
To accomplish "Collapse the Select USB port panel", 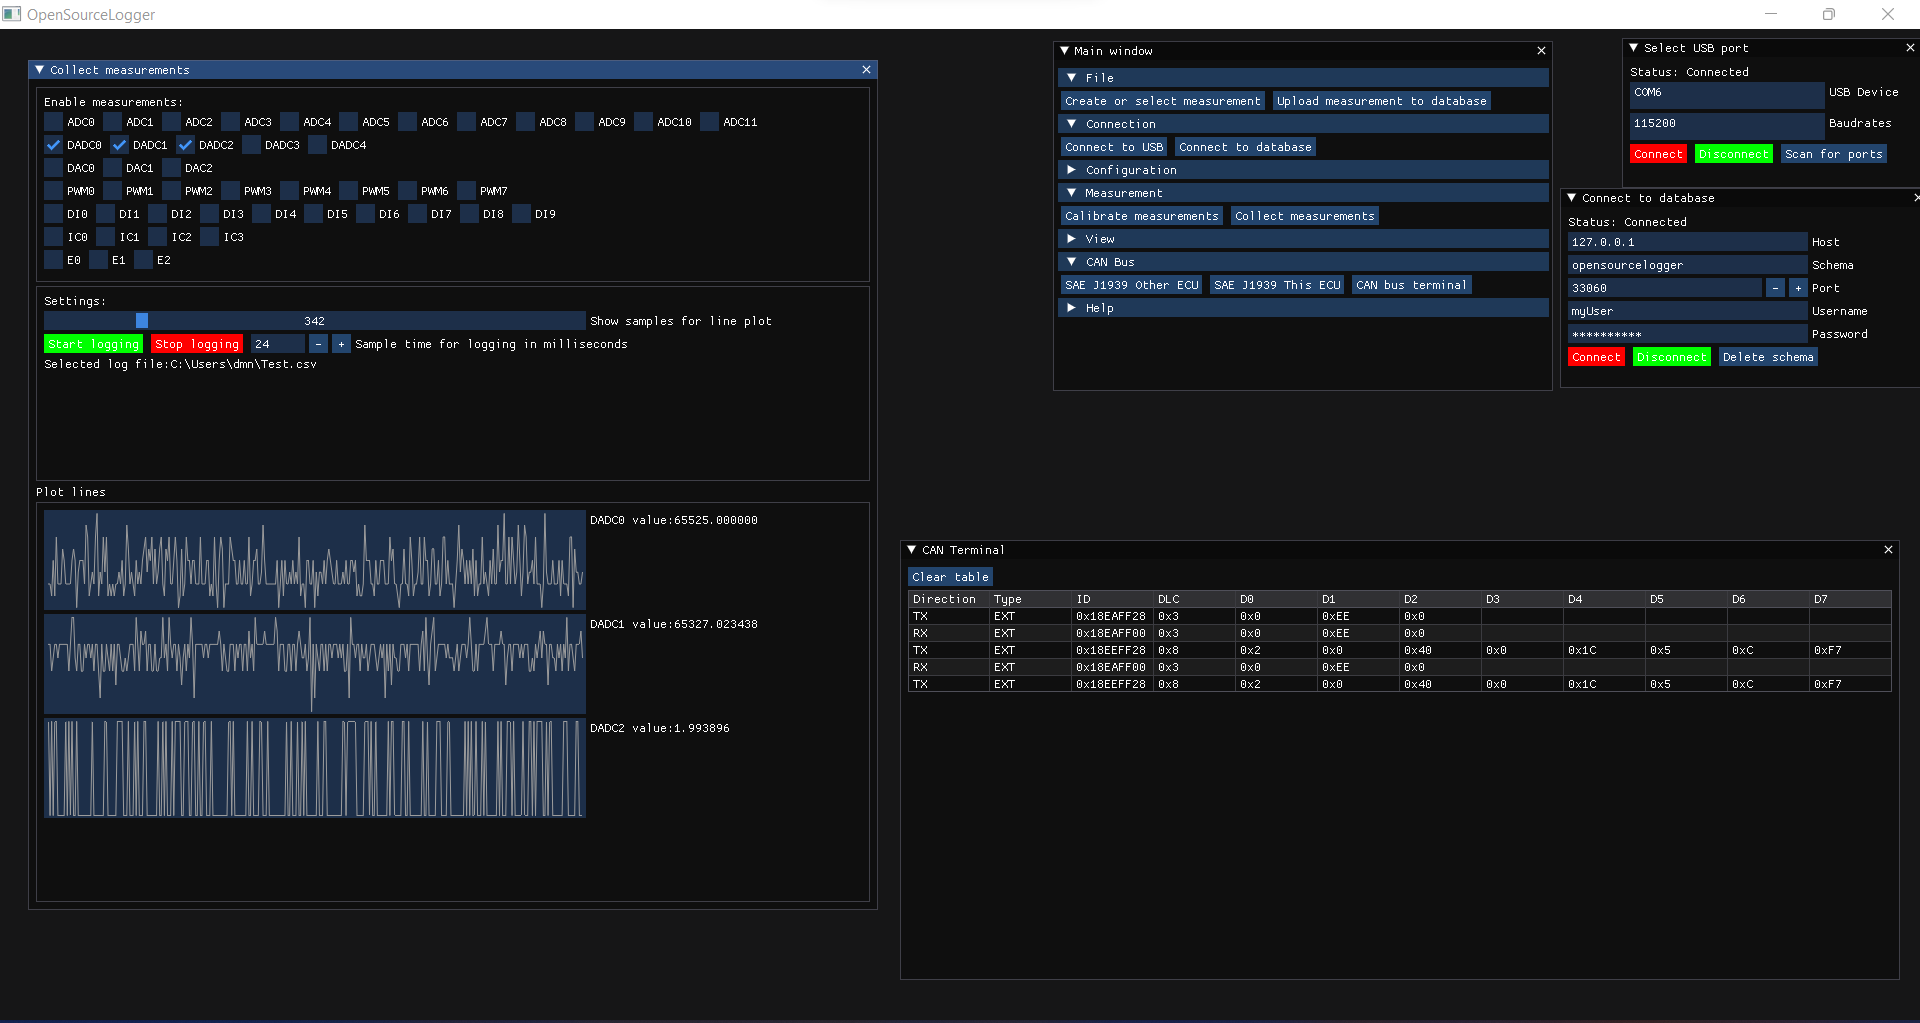I will pyautogui.click(x=1634, y=48).
